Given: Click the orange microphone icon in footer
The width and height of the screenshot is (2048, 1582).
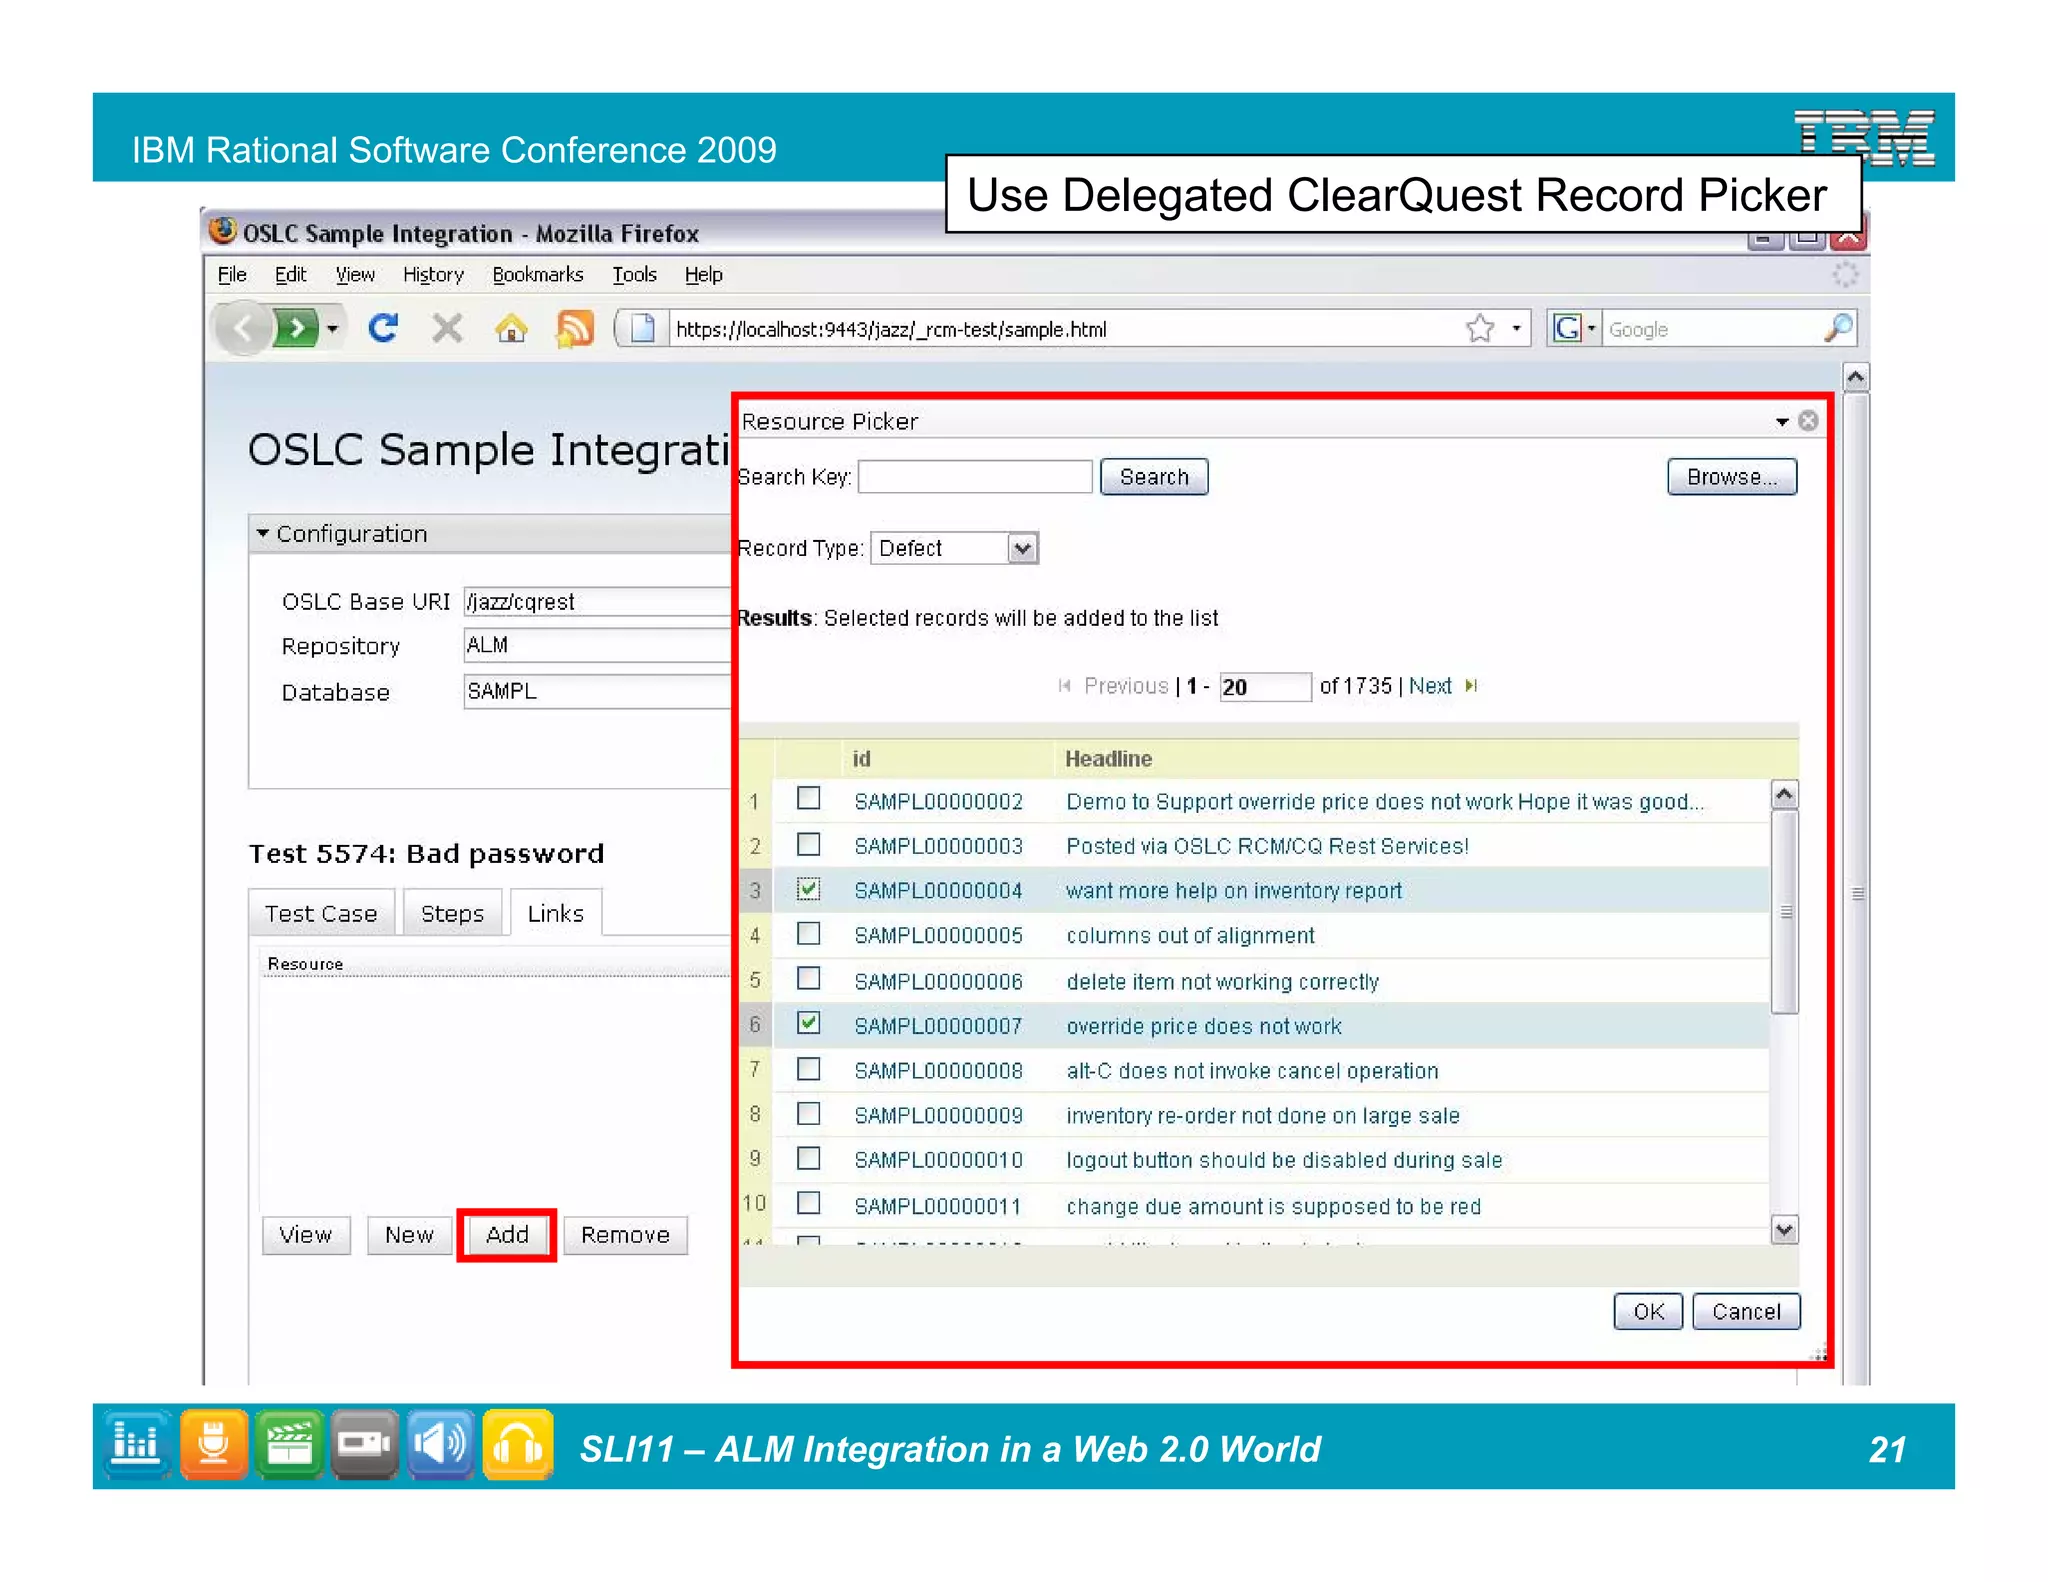Looking at the screenshot, I should [213, 1444].
